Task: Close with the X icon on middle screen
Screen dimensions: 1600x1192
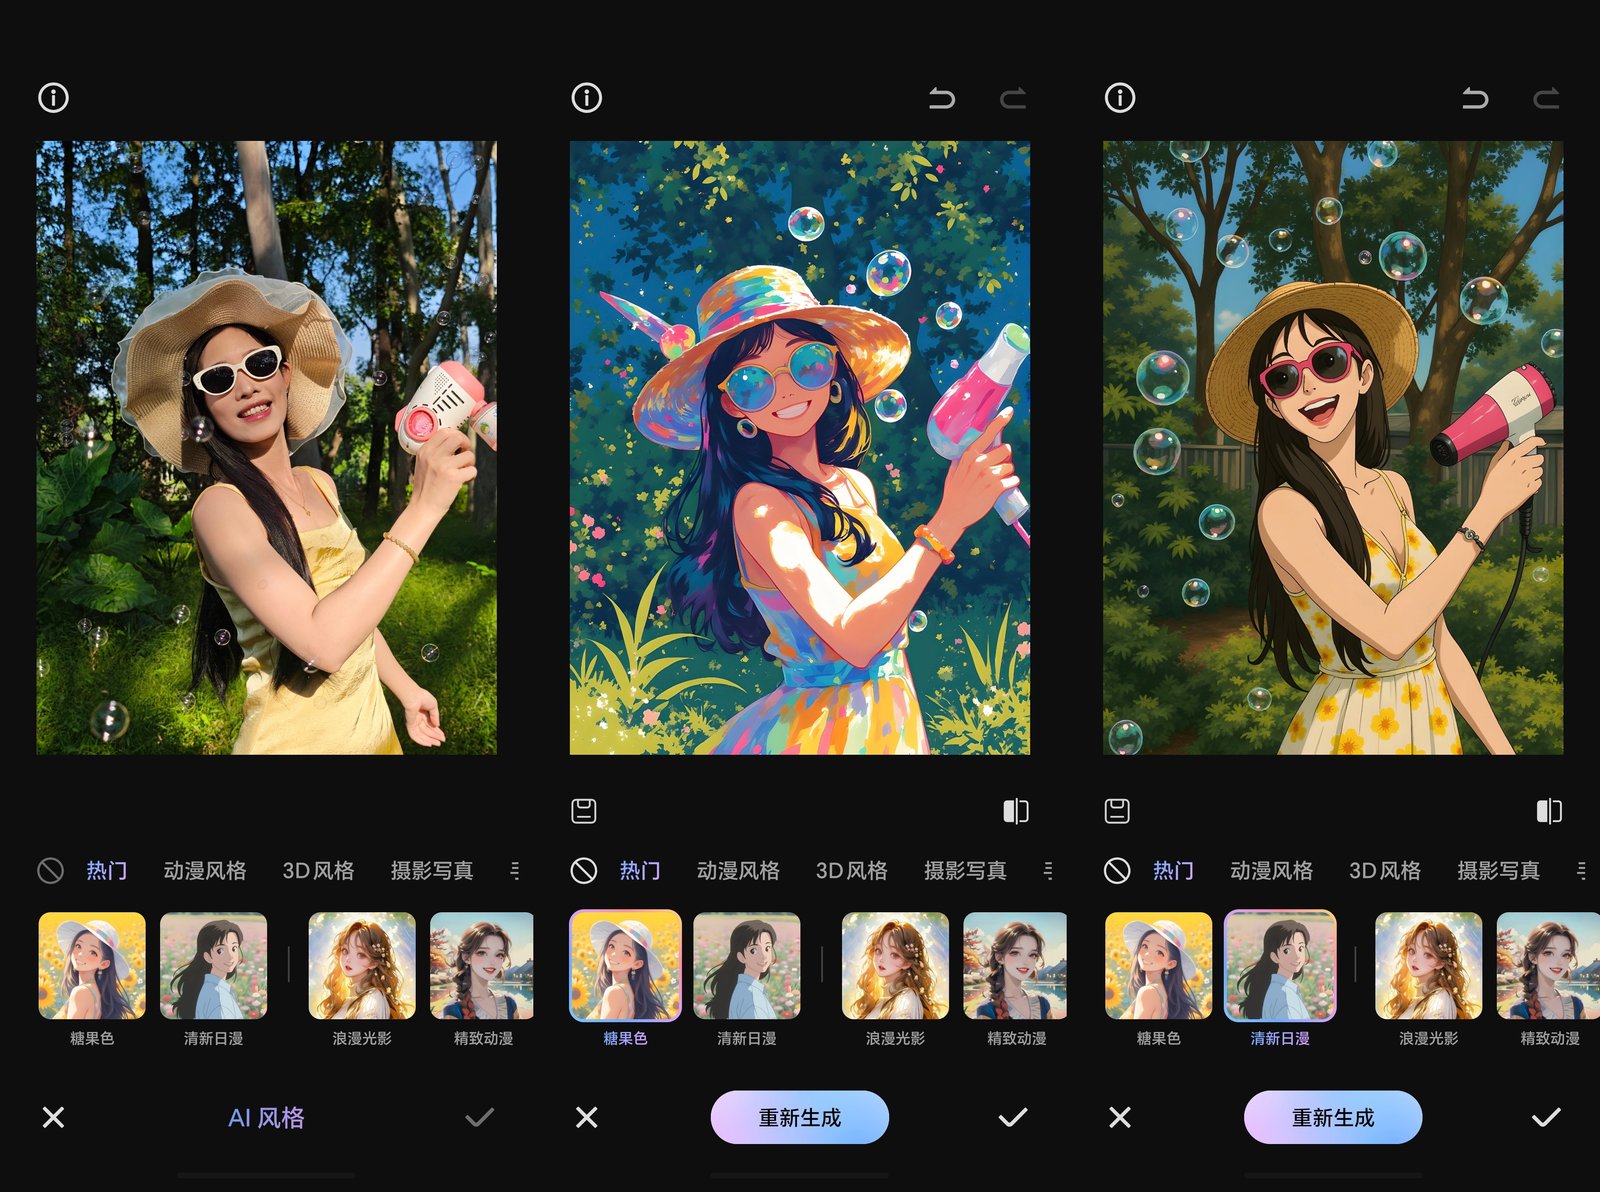Action: pyautogui.click(x=587, y=1117)
